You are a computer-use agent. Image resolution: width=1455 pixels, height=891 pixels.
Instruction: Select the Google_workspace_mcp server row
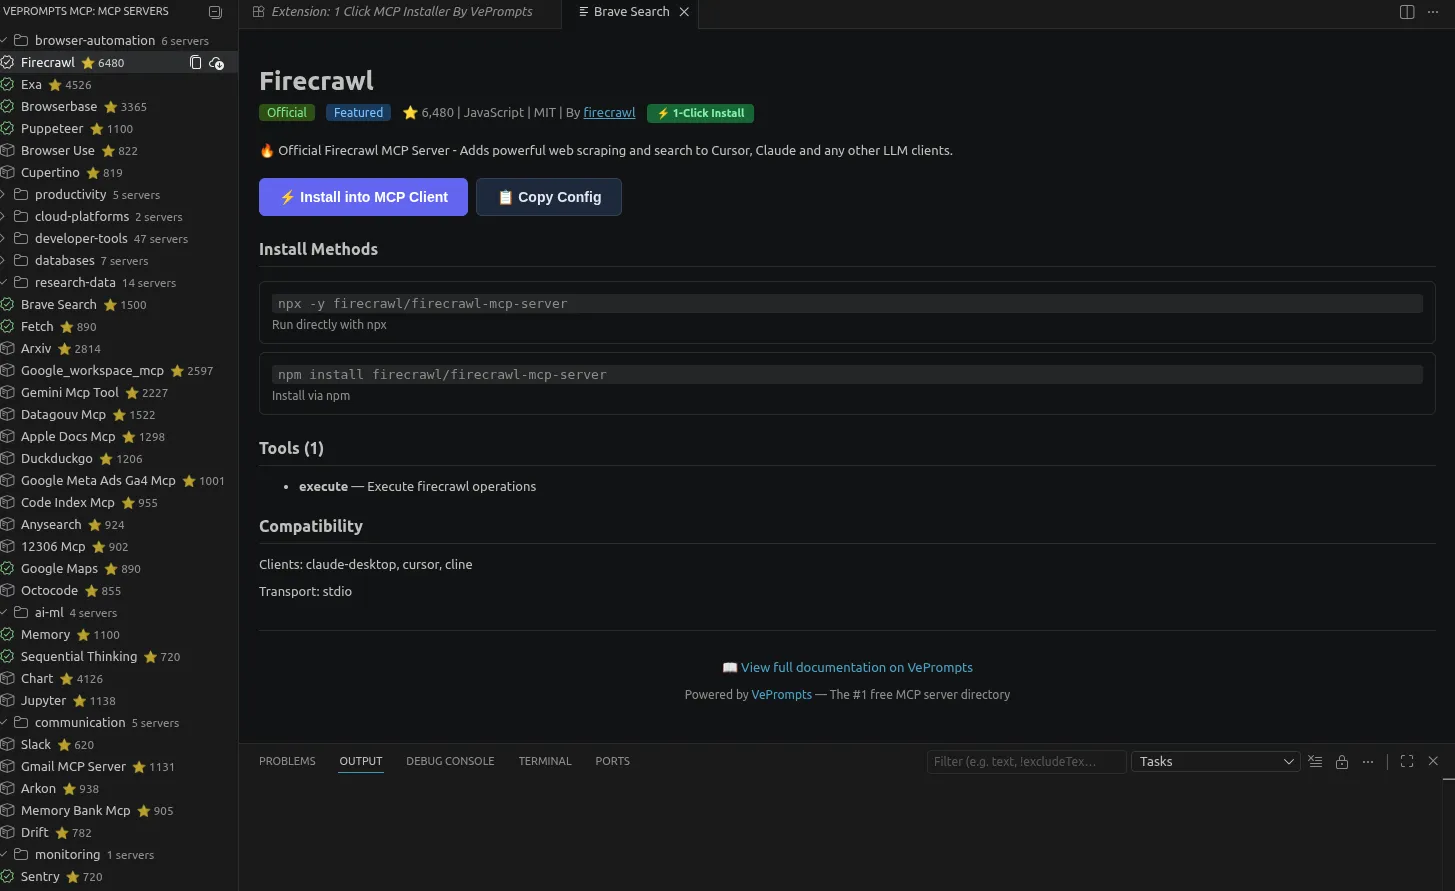click(x=119, y=371)
